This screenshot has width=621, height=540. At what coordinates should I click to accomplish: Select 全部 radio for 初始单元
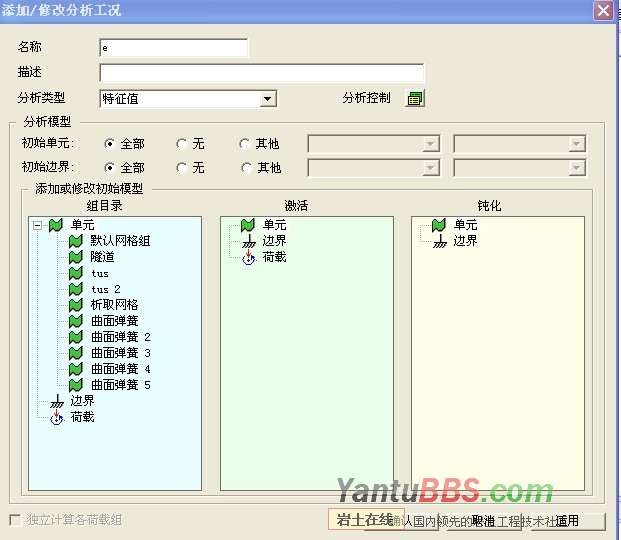click(x=110, y=144)
